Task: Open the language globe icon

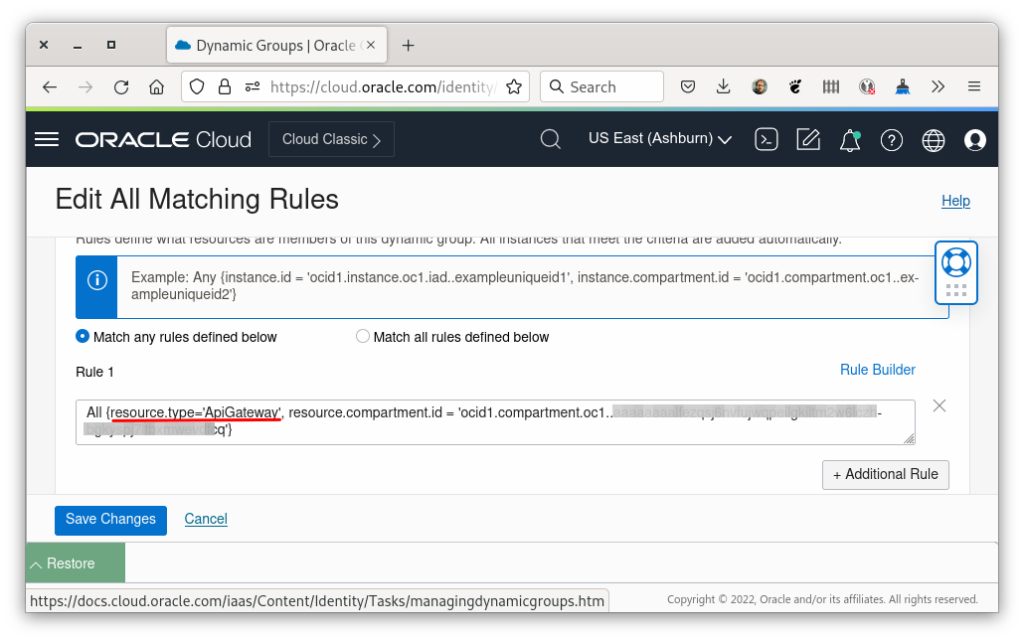Action: [933, 139]
